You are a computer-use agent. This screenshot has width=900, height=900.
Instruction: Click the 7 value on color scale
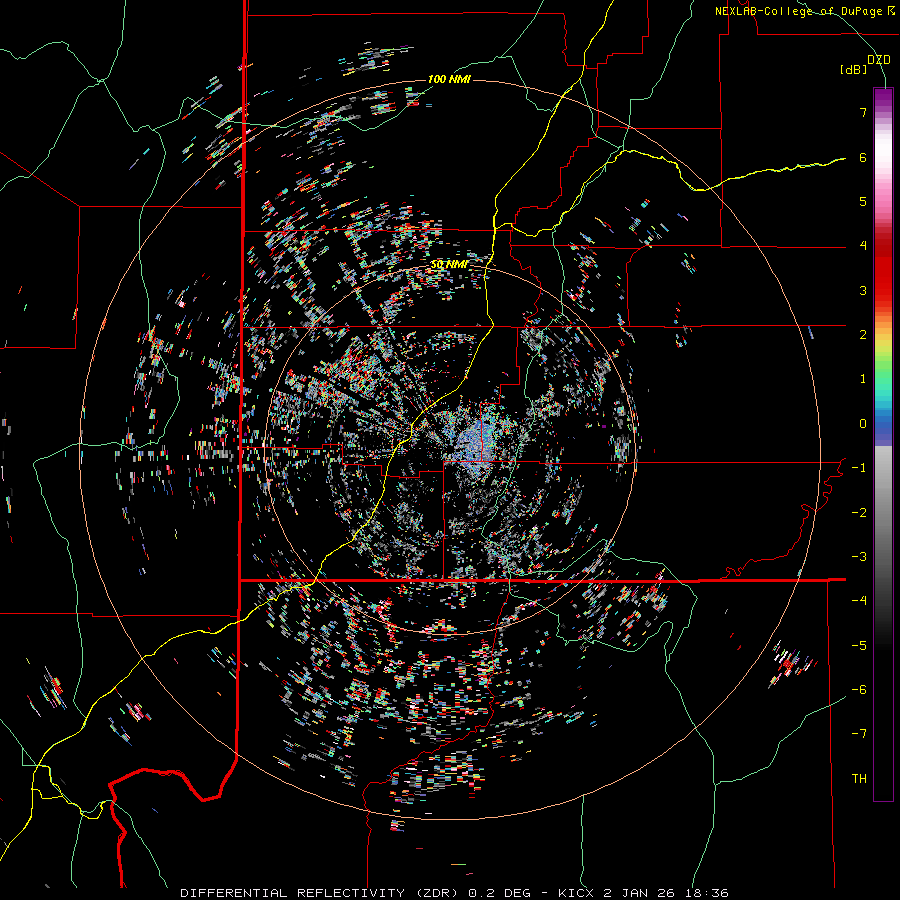click(x=863, y=112)
